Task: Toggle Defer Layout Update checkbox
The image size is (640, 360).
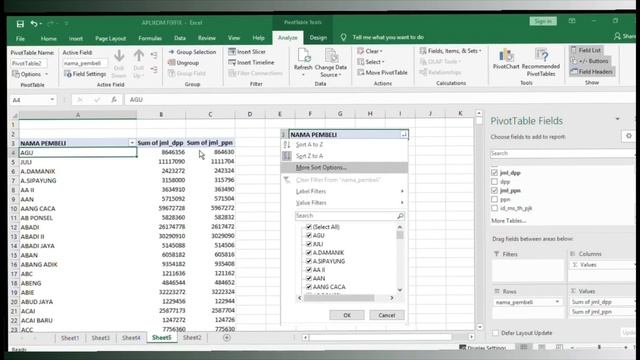Action: (496, 333)
